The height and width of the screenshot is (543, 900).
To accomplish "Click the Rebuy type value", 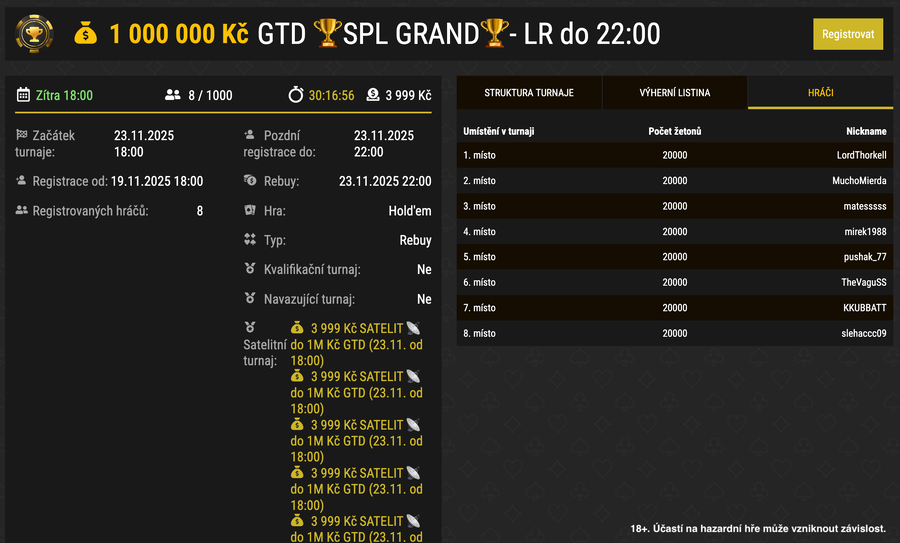I will (415, 240).
